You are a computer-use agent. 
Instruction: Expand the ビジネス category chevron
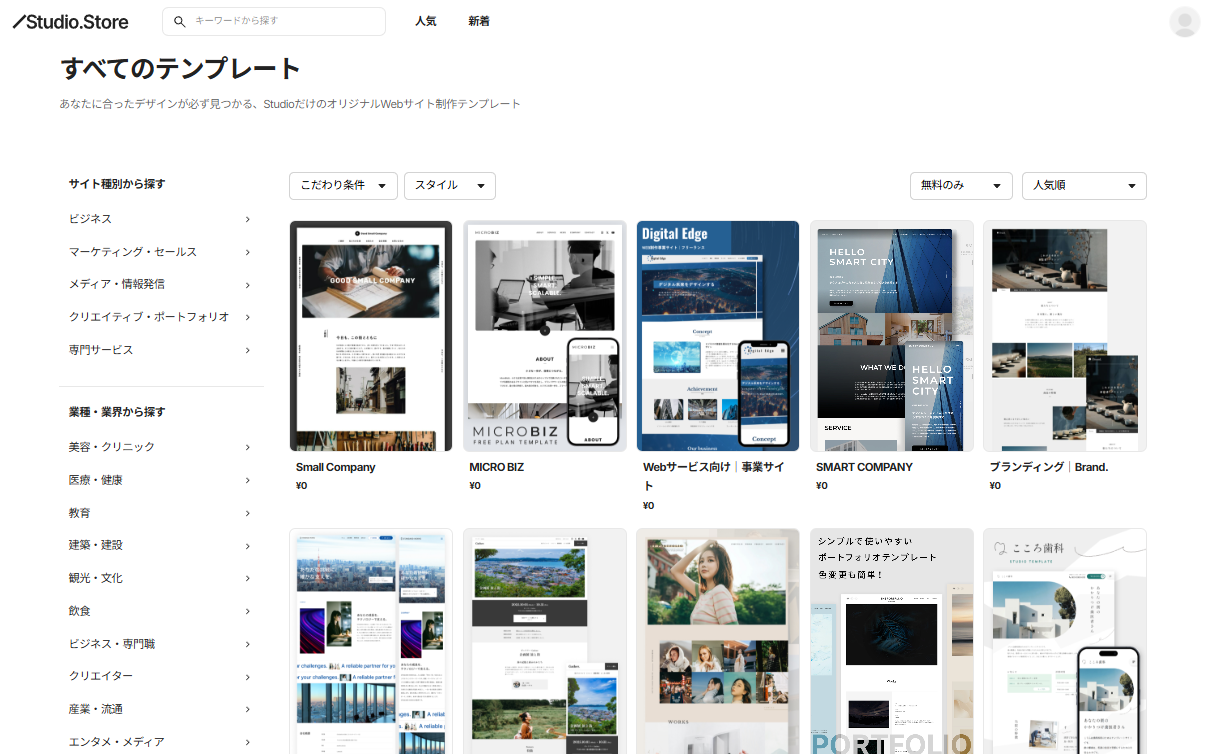247,219
